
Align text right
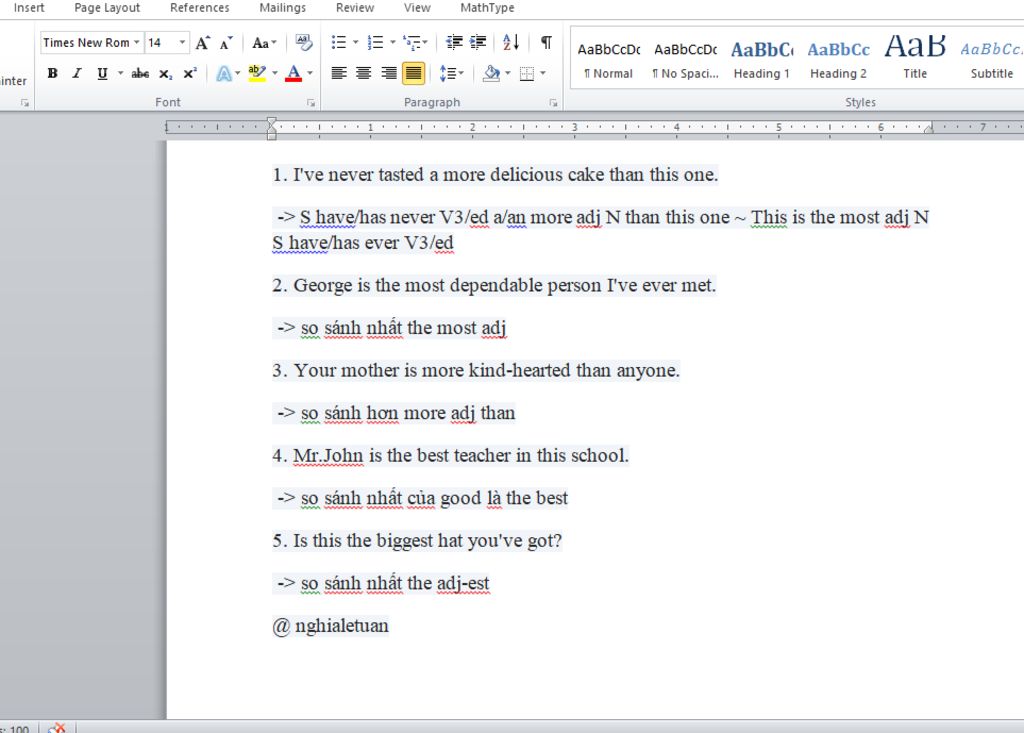point(389,73)
